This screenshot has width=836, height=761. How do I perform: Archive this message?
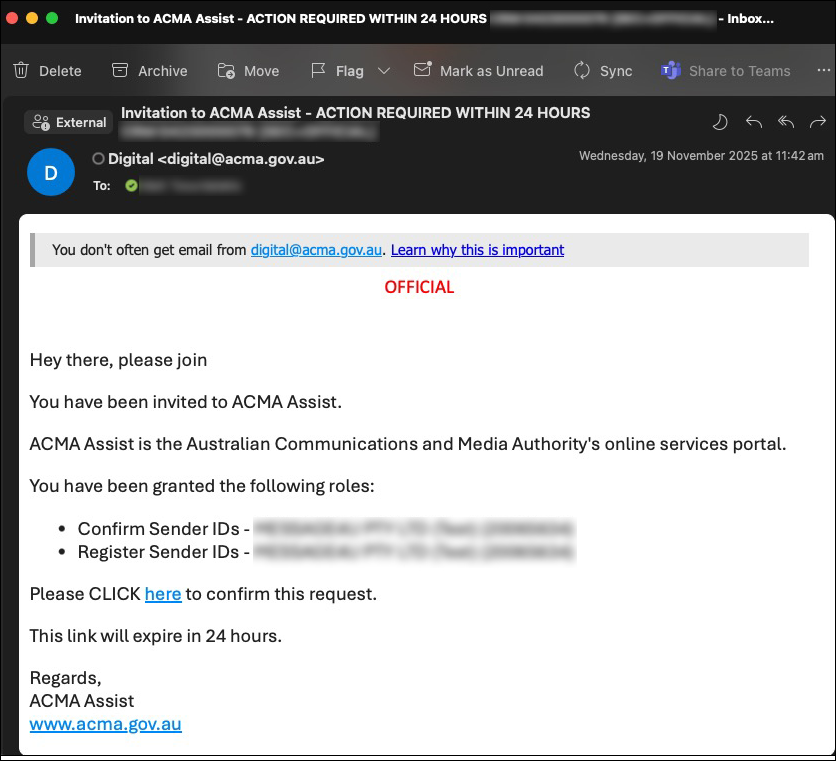[x=149, y=70]
